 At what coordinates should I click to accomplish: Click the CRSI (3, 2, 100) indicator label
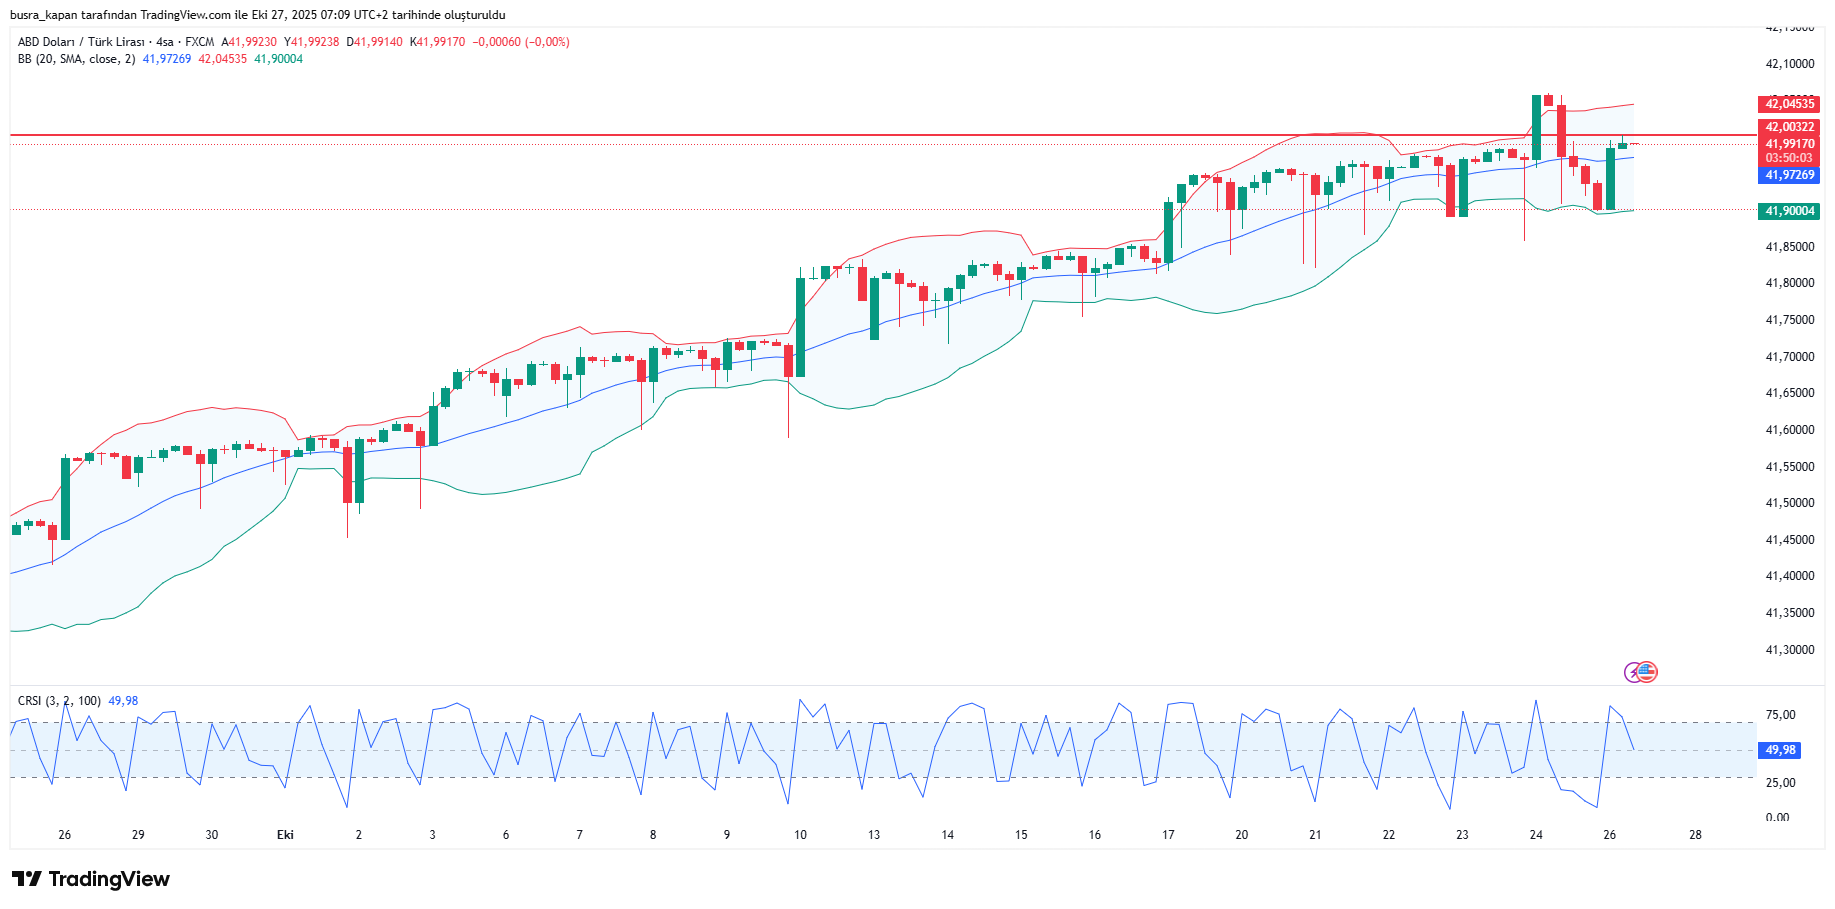(x=59, y=701)
